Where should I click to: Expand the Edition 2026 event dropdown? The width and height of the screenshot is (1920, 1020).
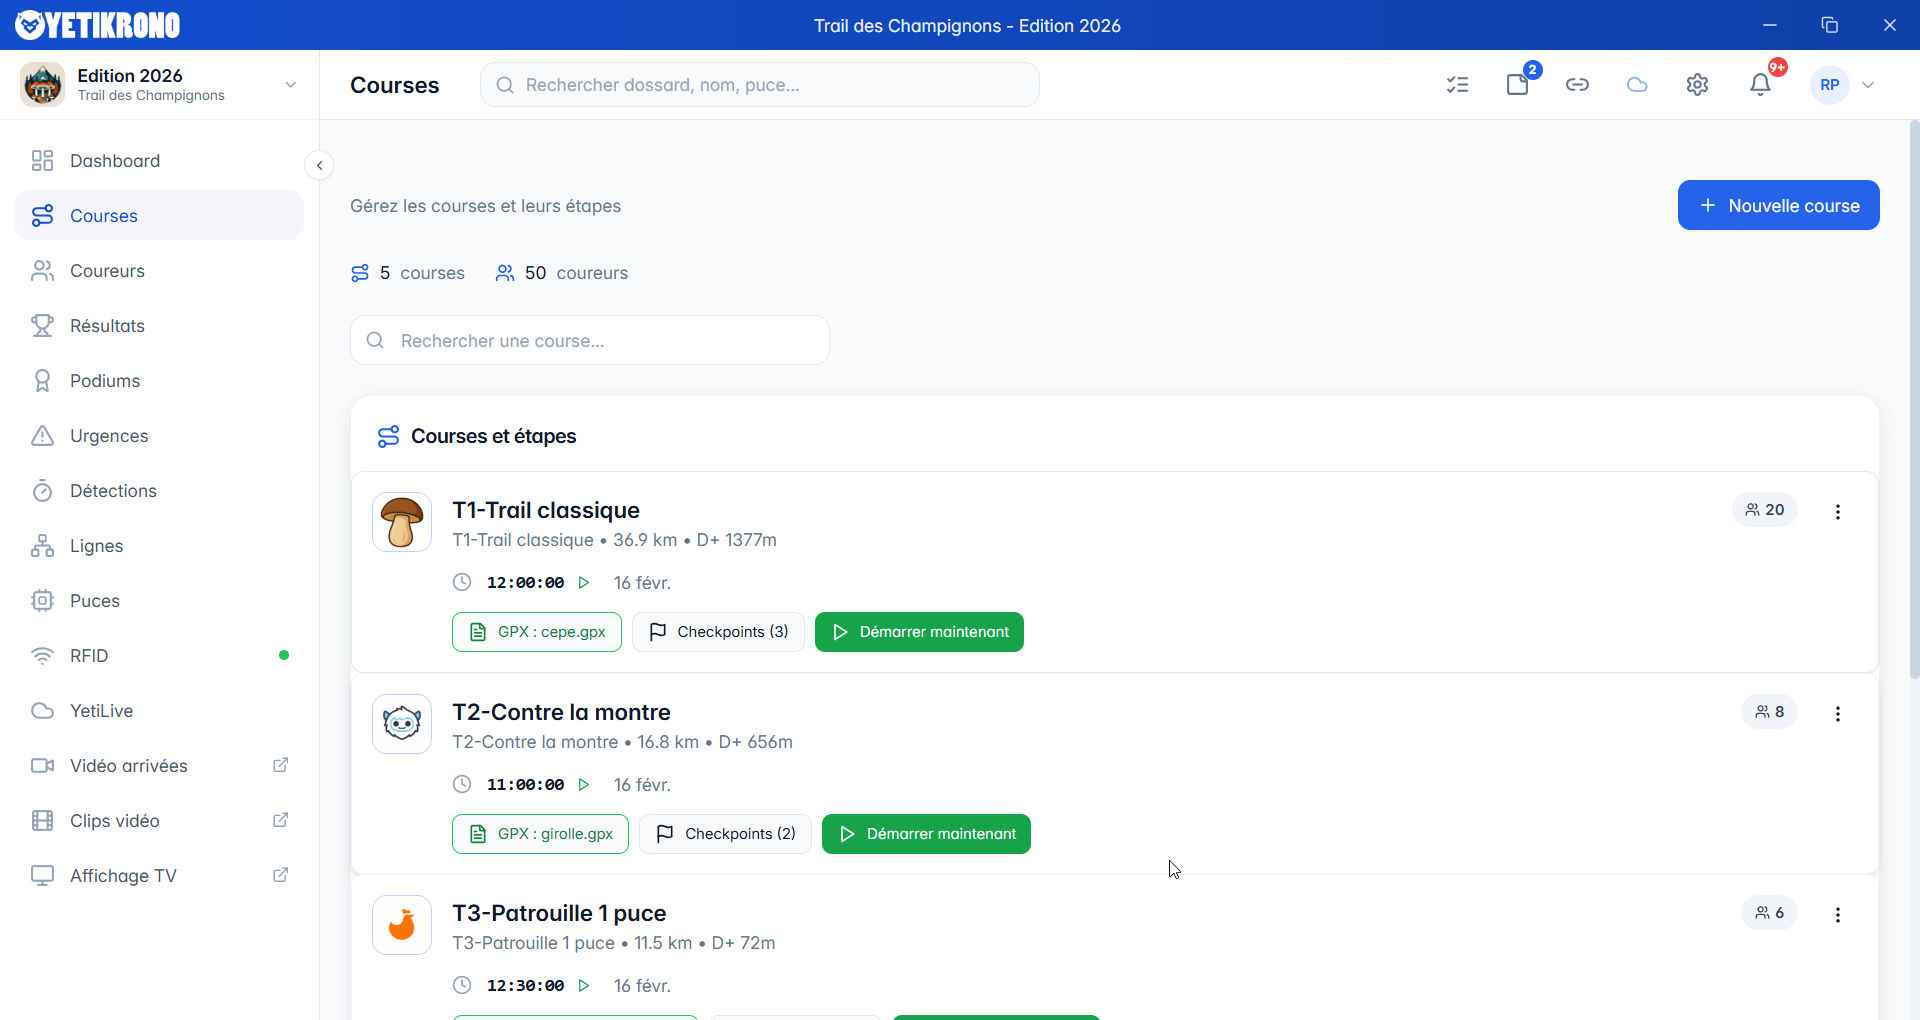(290, 85)
